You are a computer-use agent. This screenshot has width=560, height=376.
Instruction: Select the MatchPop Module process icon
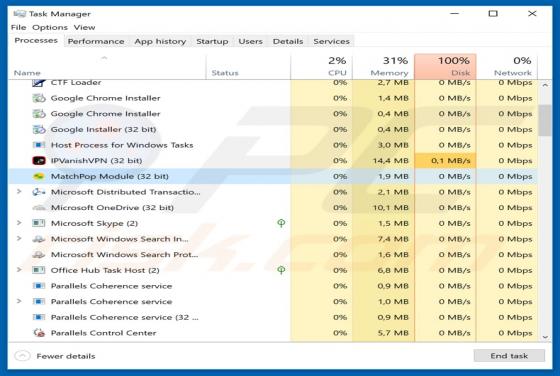click(39, 176)
